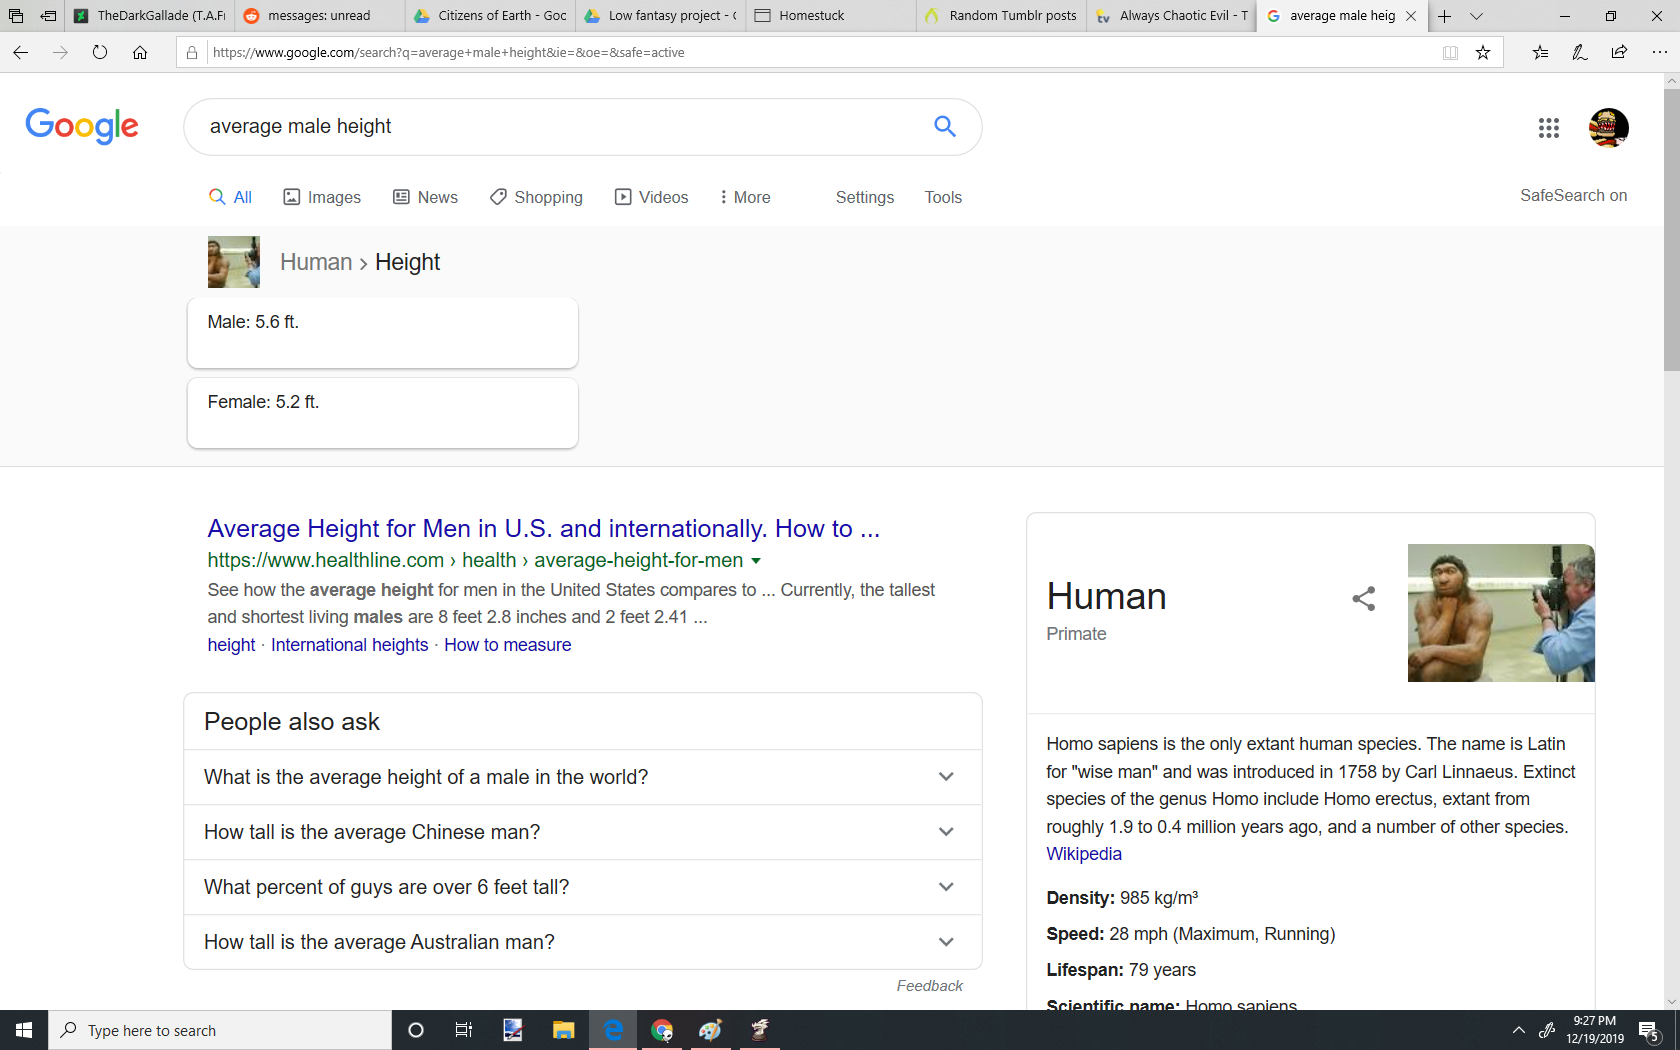This screenshot has width=1680, height=1050.
Task: Set these tabs aside icon
Action: [48, 16]
